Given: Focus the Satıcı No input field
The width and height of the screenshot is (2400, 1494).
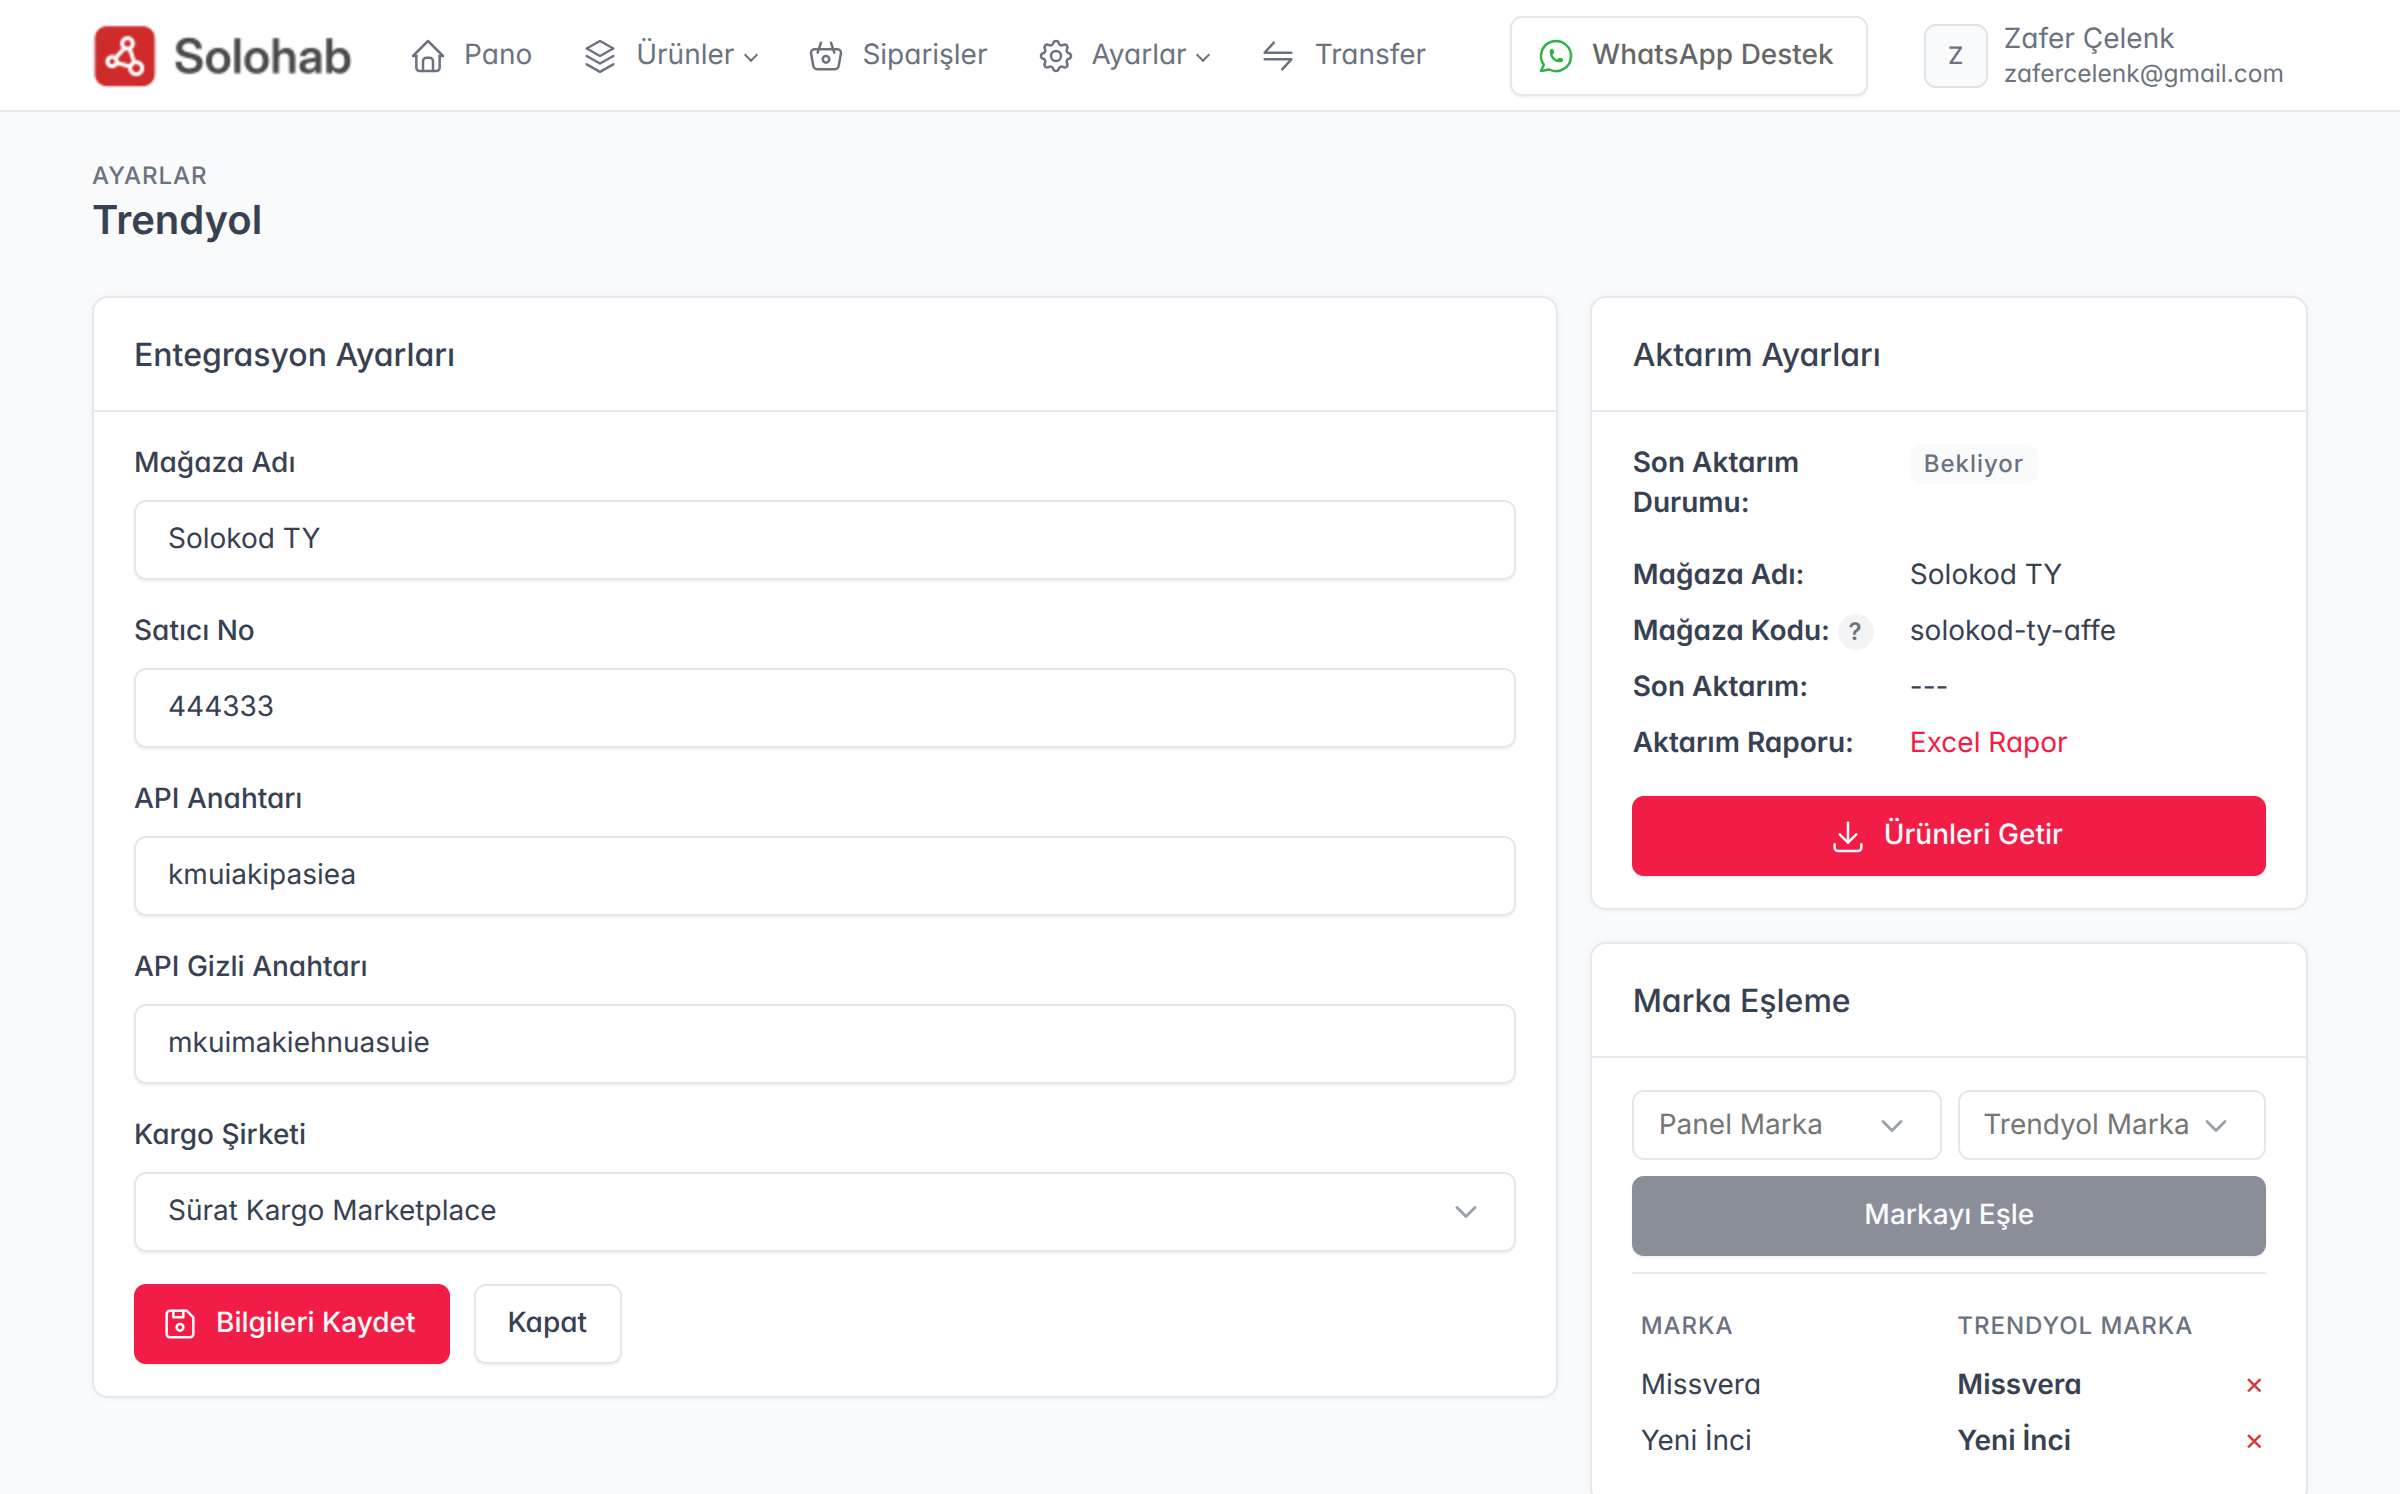Looking at the screenshot, I should pos(824,707).
